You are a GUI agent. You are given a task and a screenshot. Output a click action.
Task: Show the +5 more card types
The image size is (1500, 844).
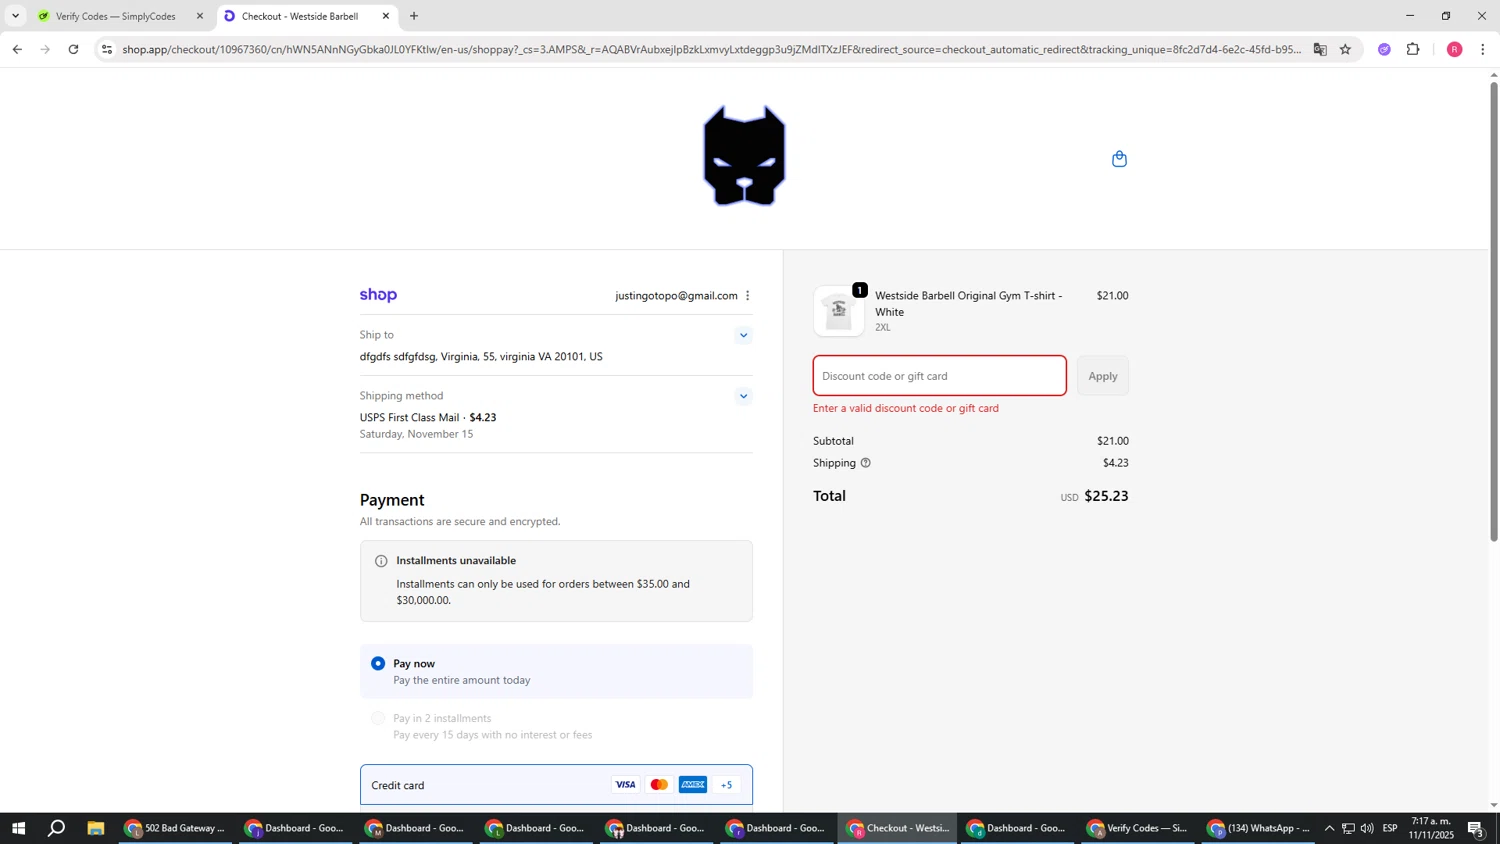click(727, 785)
